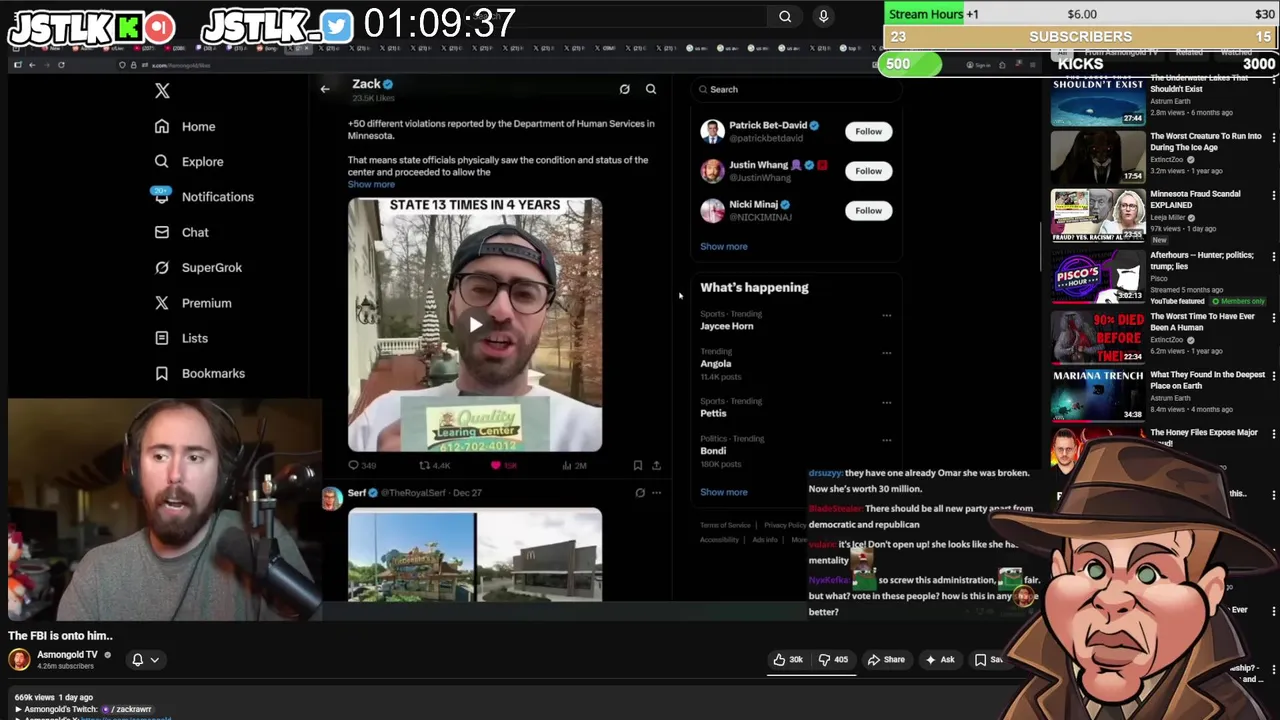Click search icon in Zack profile header
This screenshot has width=1280, height=720.
pos(651,89)
